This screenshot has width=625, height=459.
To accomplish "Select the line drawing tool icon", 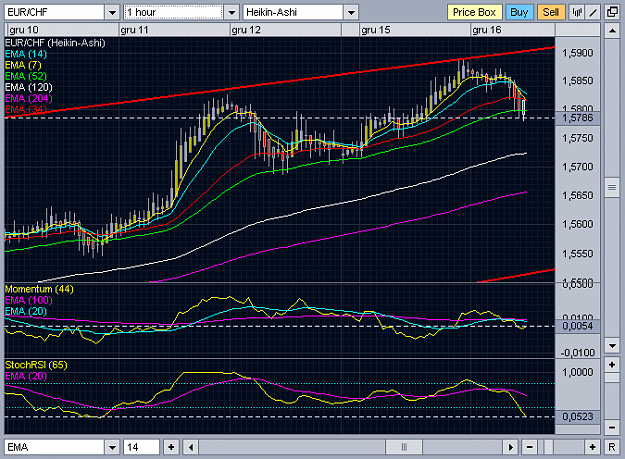I will 593,12.
